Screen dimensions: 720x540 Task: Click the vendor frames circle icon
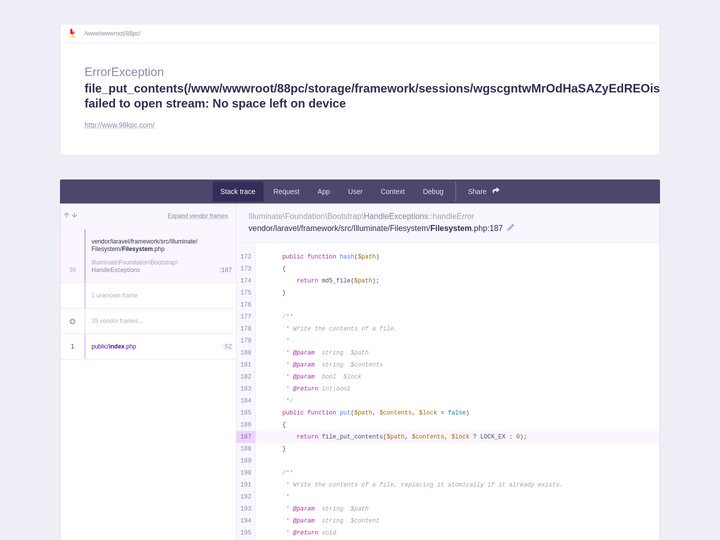tap(73, 321)
